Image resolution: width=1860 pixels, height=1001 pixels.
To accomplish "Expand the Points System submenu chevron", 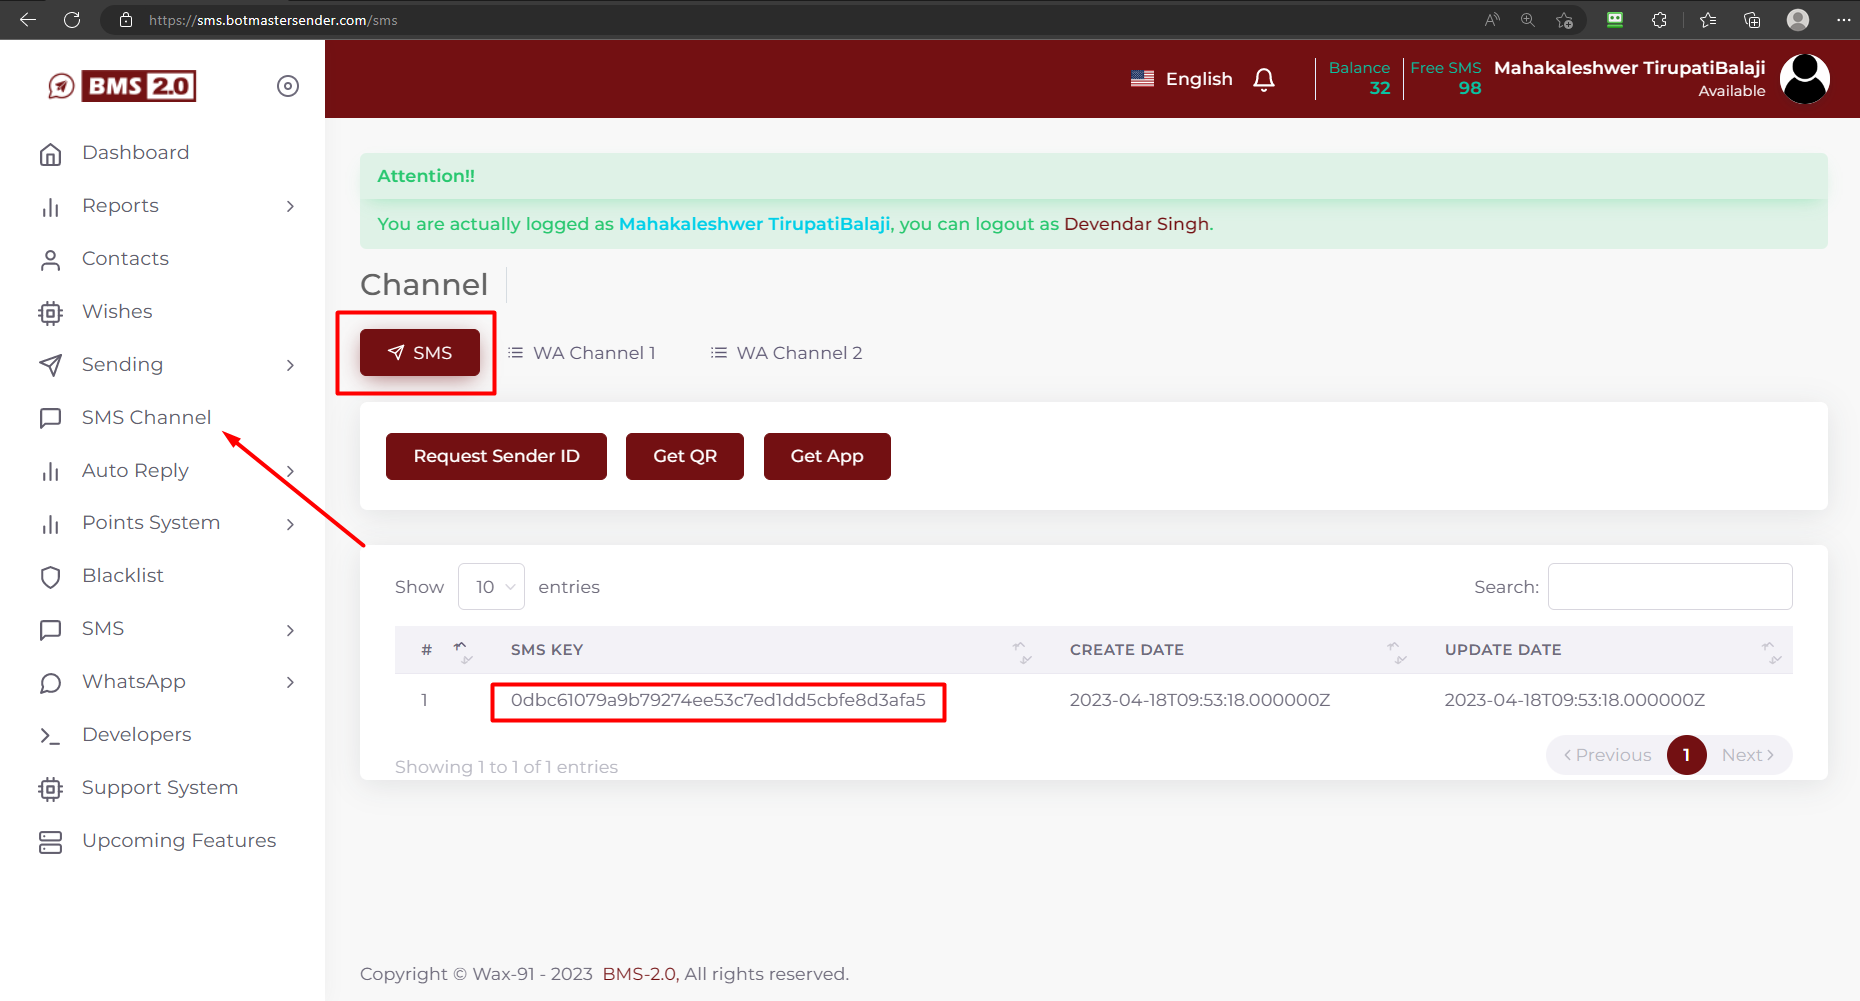I will click(x=290, y=524).
